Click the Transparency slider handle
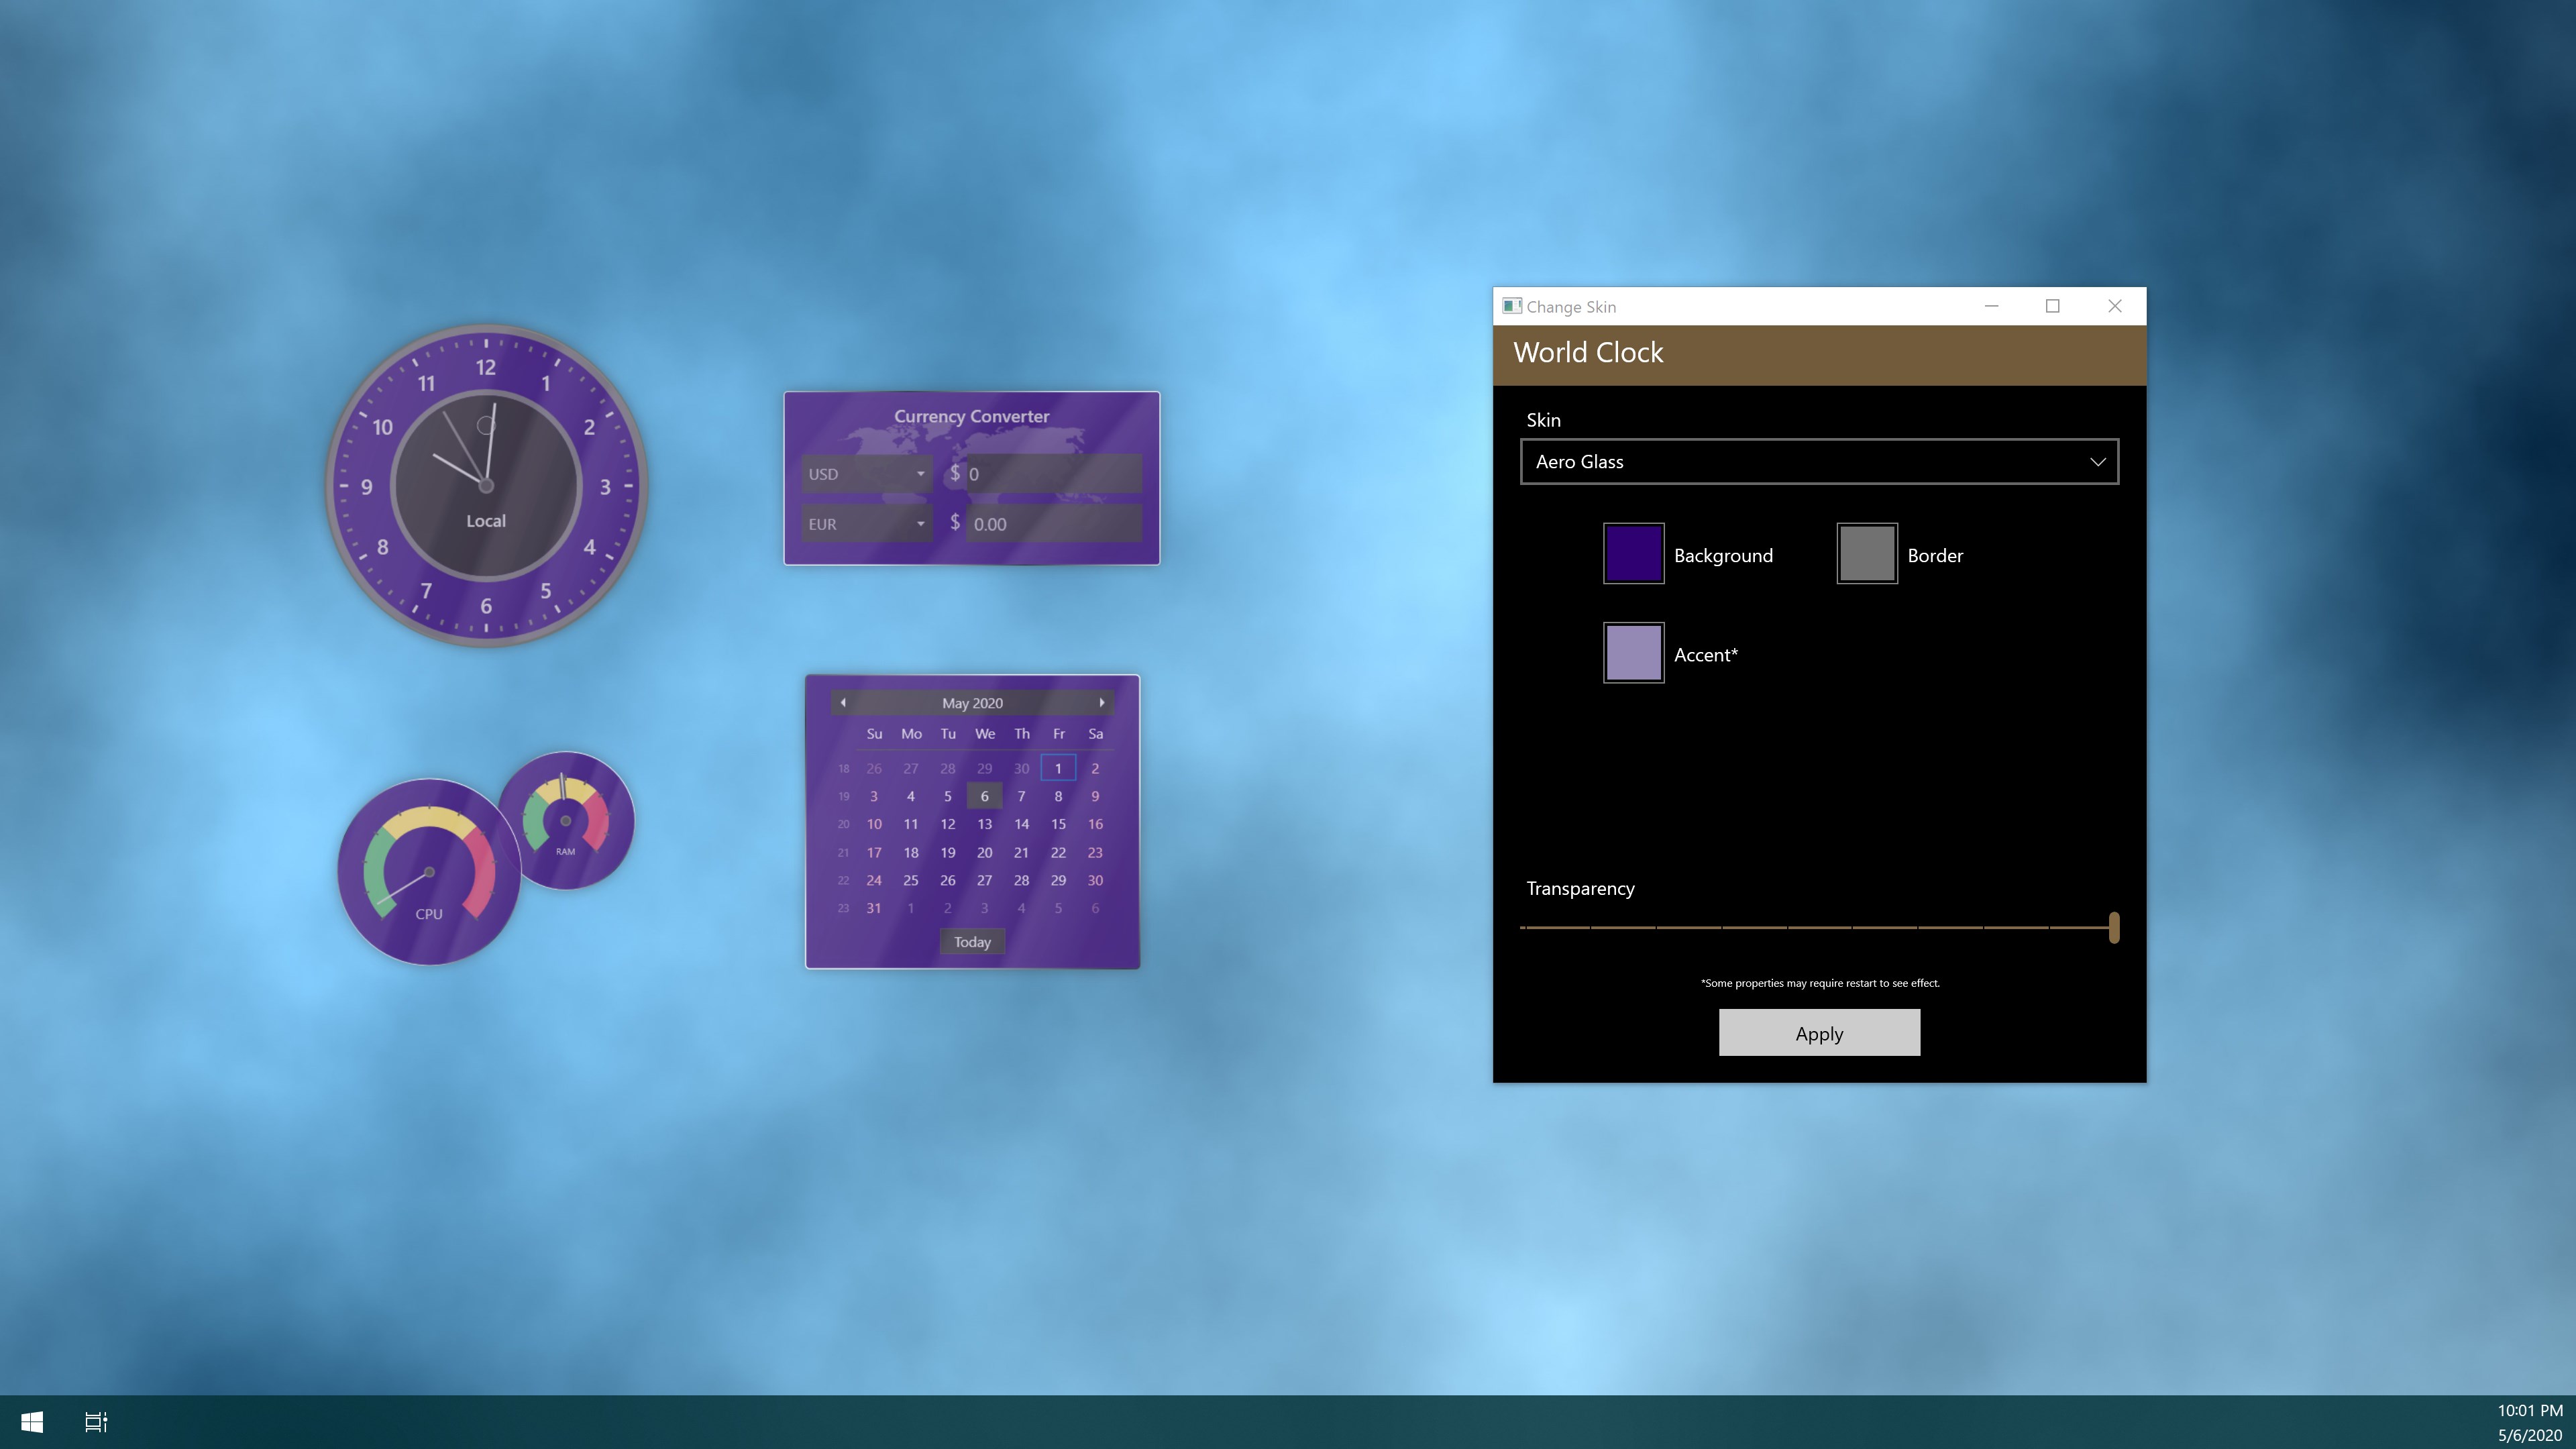The width and height of the screenshot is (2576, 1449). (2113, 927)
